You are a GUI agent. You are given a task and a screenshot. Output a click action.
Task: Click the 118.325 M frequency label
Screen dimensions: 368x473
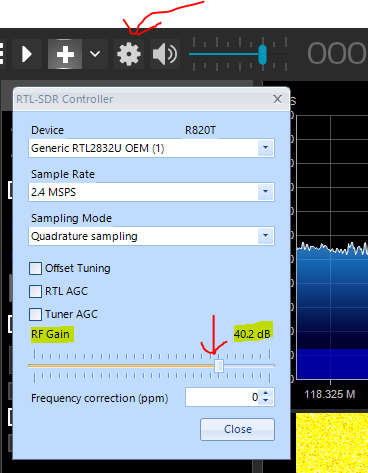[x=330, y=395]
